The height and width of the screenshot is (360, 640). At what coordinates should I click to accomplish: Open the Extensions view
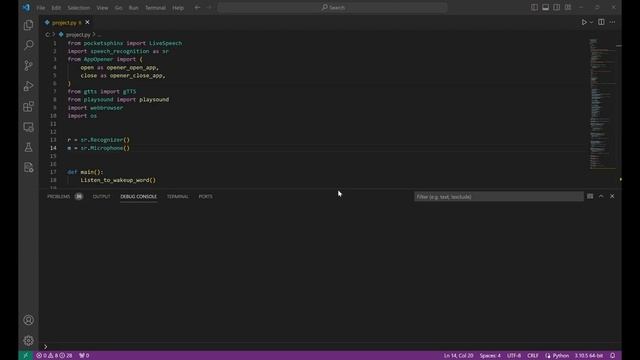coord(29,107)
